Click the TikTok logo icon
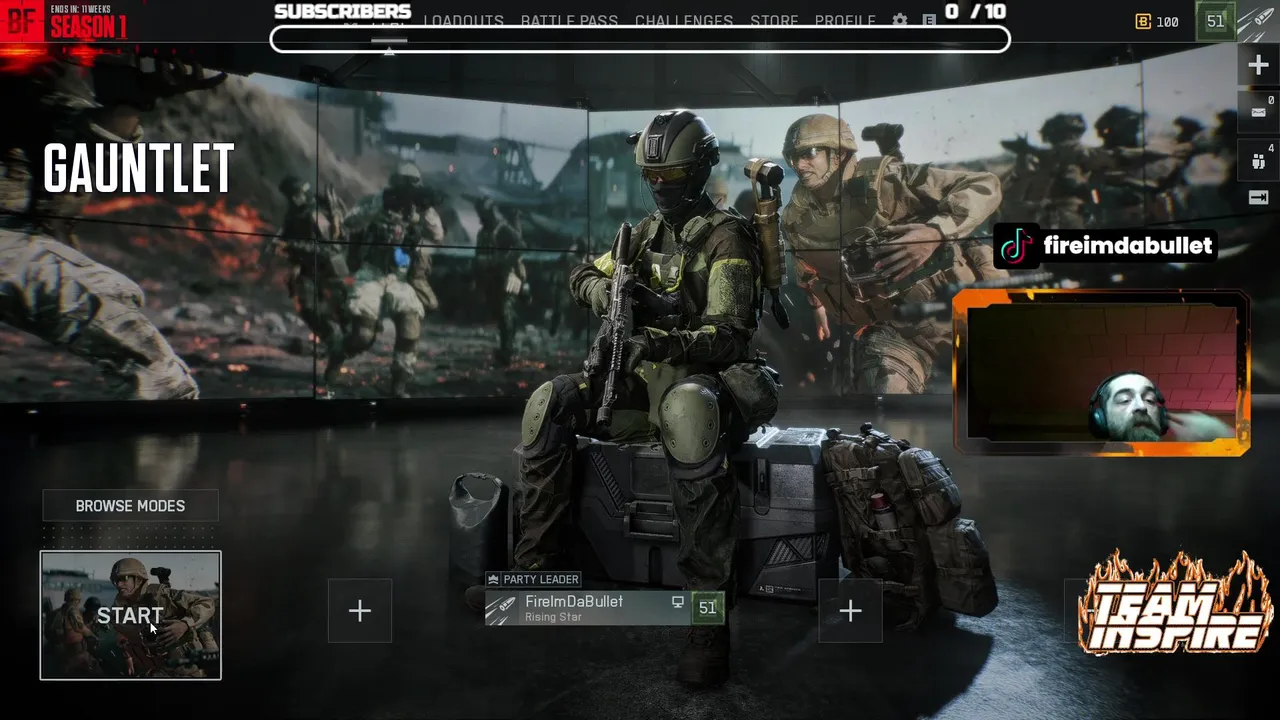 click(1015, 245)
